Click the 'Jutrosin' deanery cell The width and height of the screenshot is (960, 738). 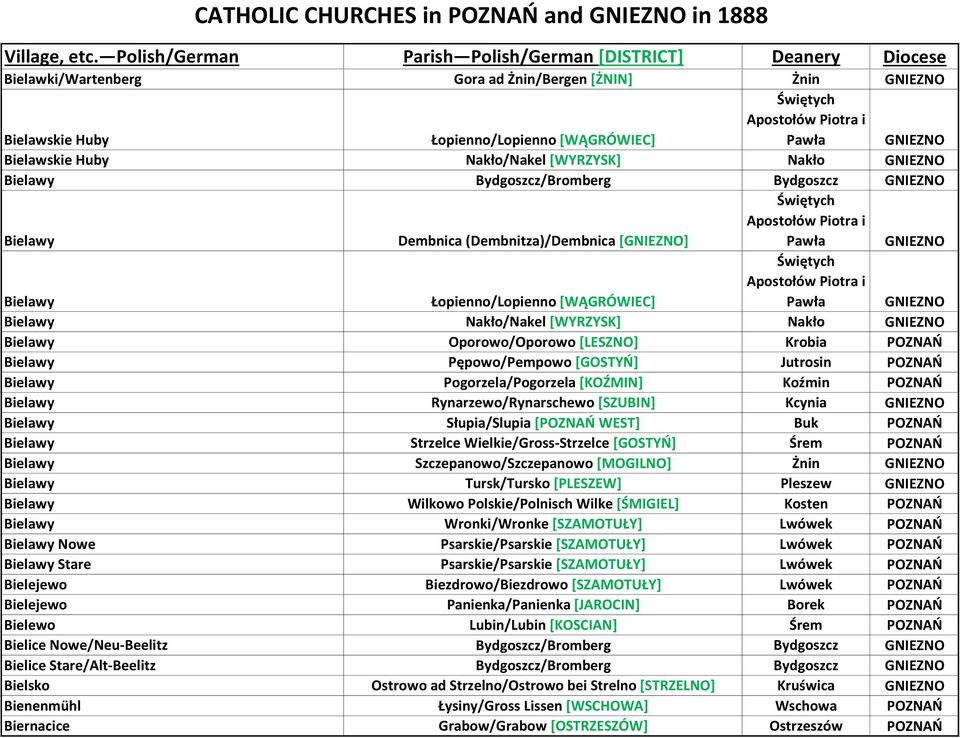pyautogui.click(x=806, y=362)
